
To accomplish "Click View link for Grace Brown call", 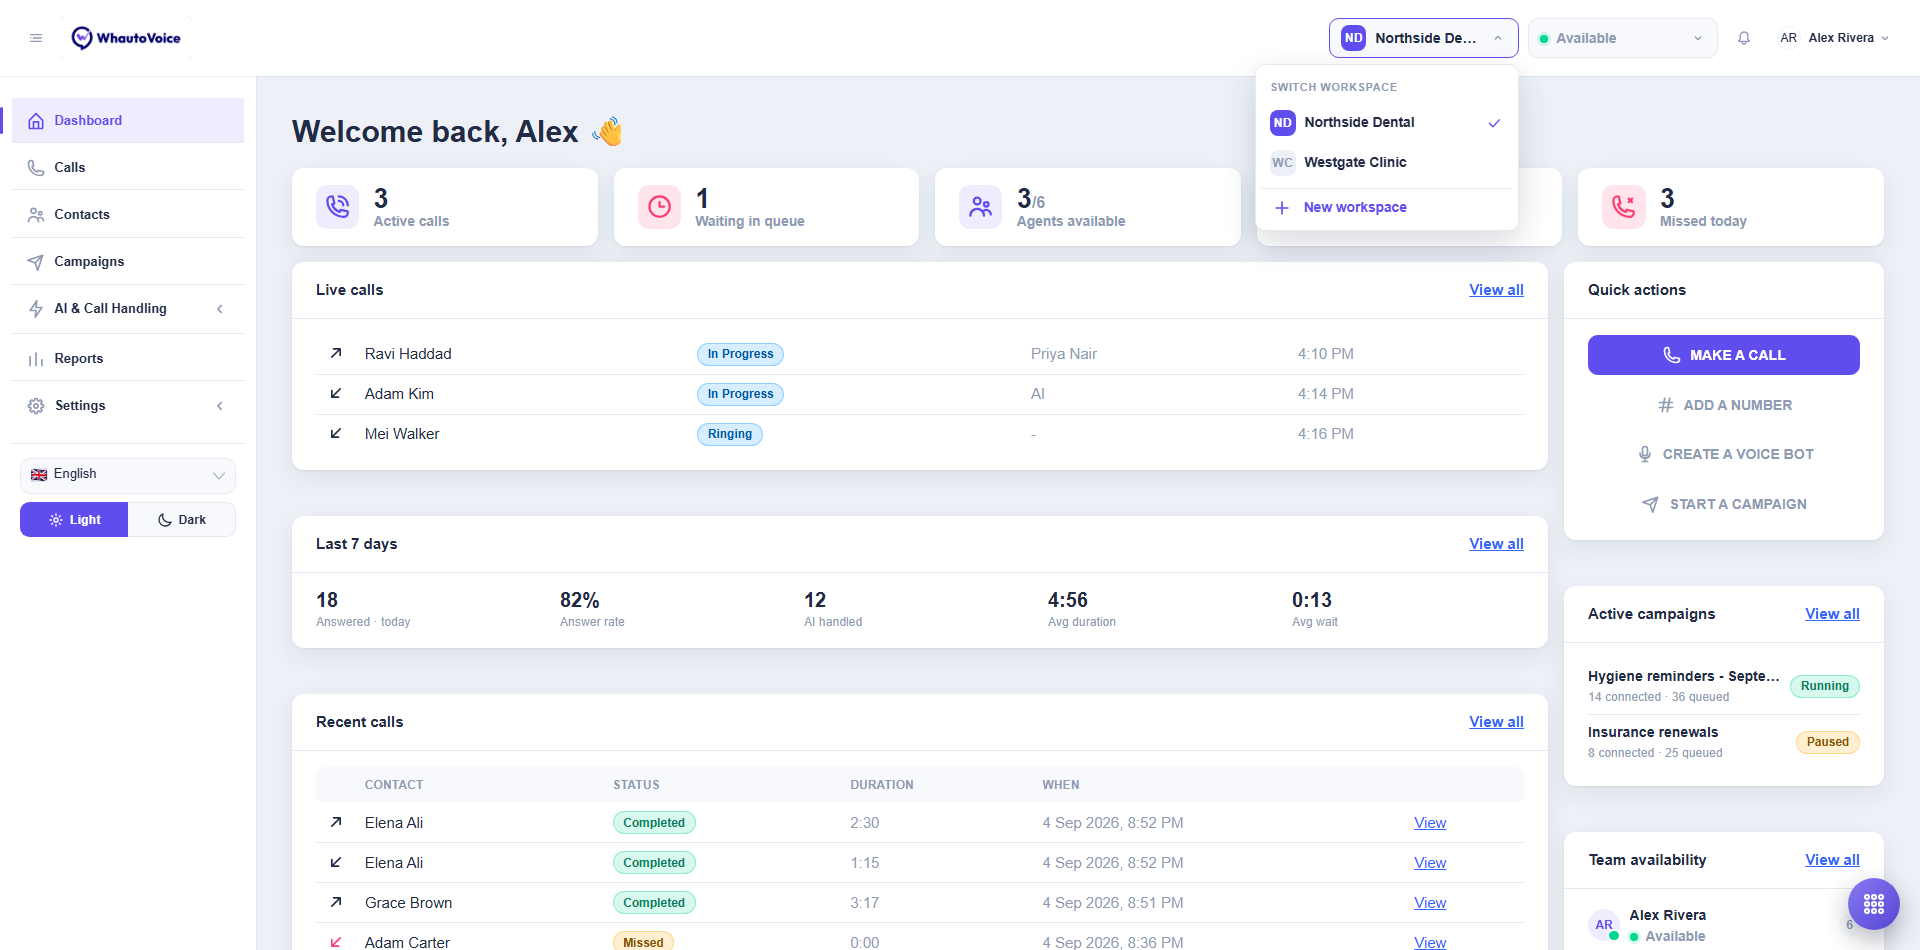I will (x=1430, y=903).
